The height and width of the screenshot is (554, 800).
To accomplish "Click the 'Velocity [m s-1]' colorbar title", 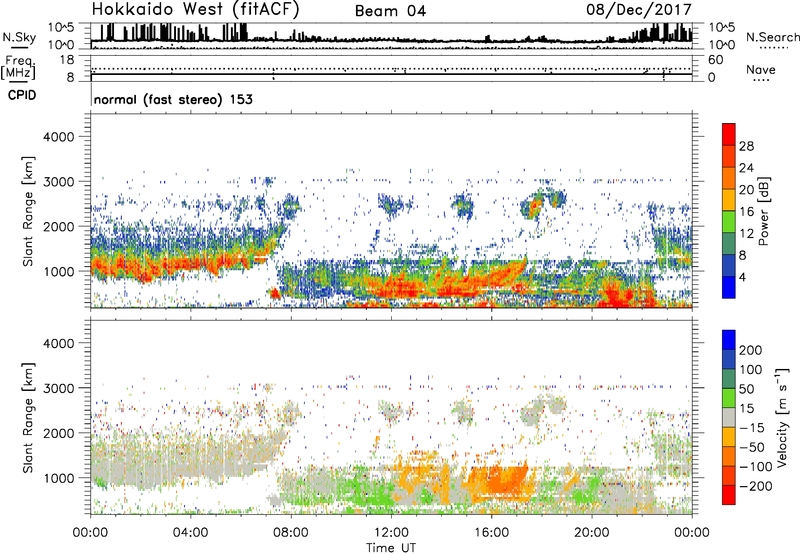I will (782, 417).
